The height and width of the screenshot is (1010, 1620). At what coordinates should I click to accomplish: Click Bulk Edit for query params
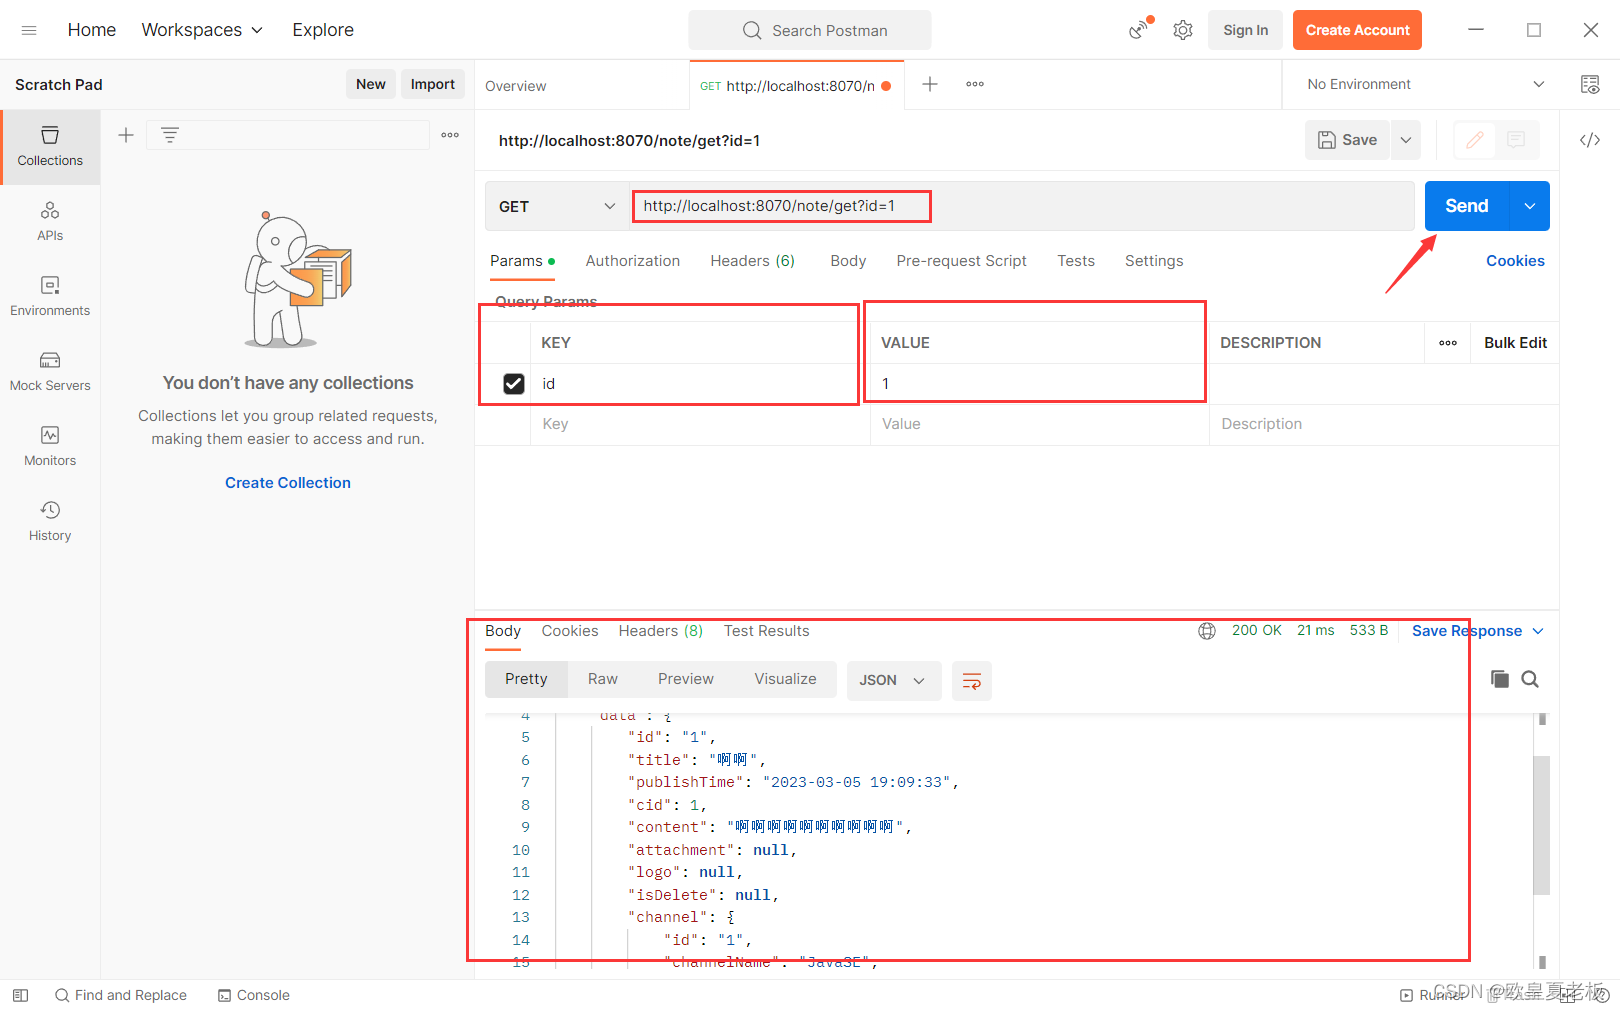(1515, 343)
